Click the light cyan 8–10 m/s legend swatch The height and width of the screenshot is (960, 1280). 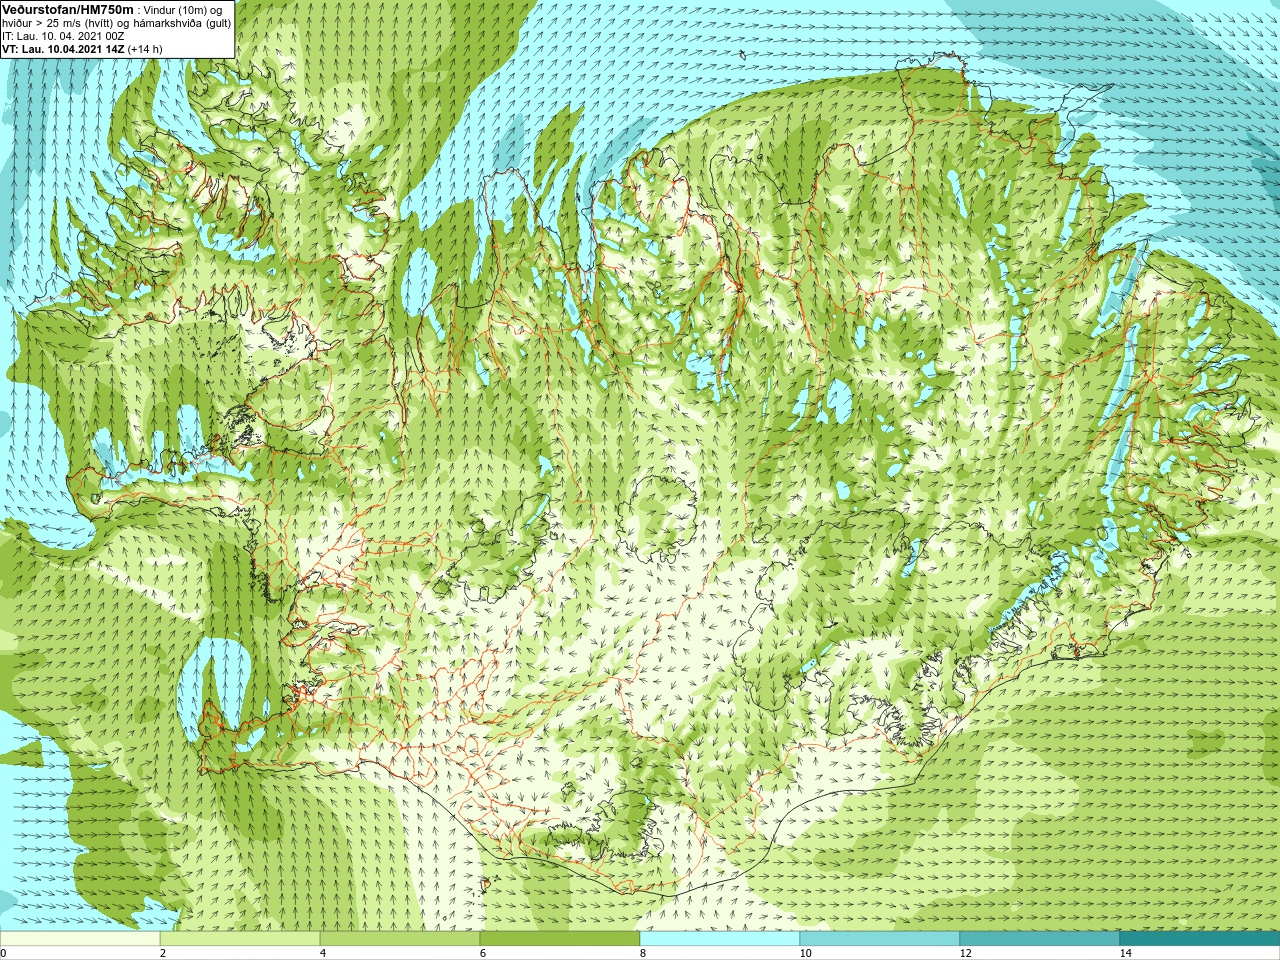coord(720,939)
